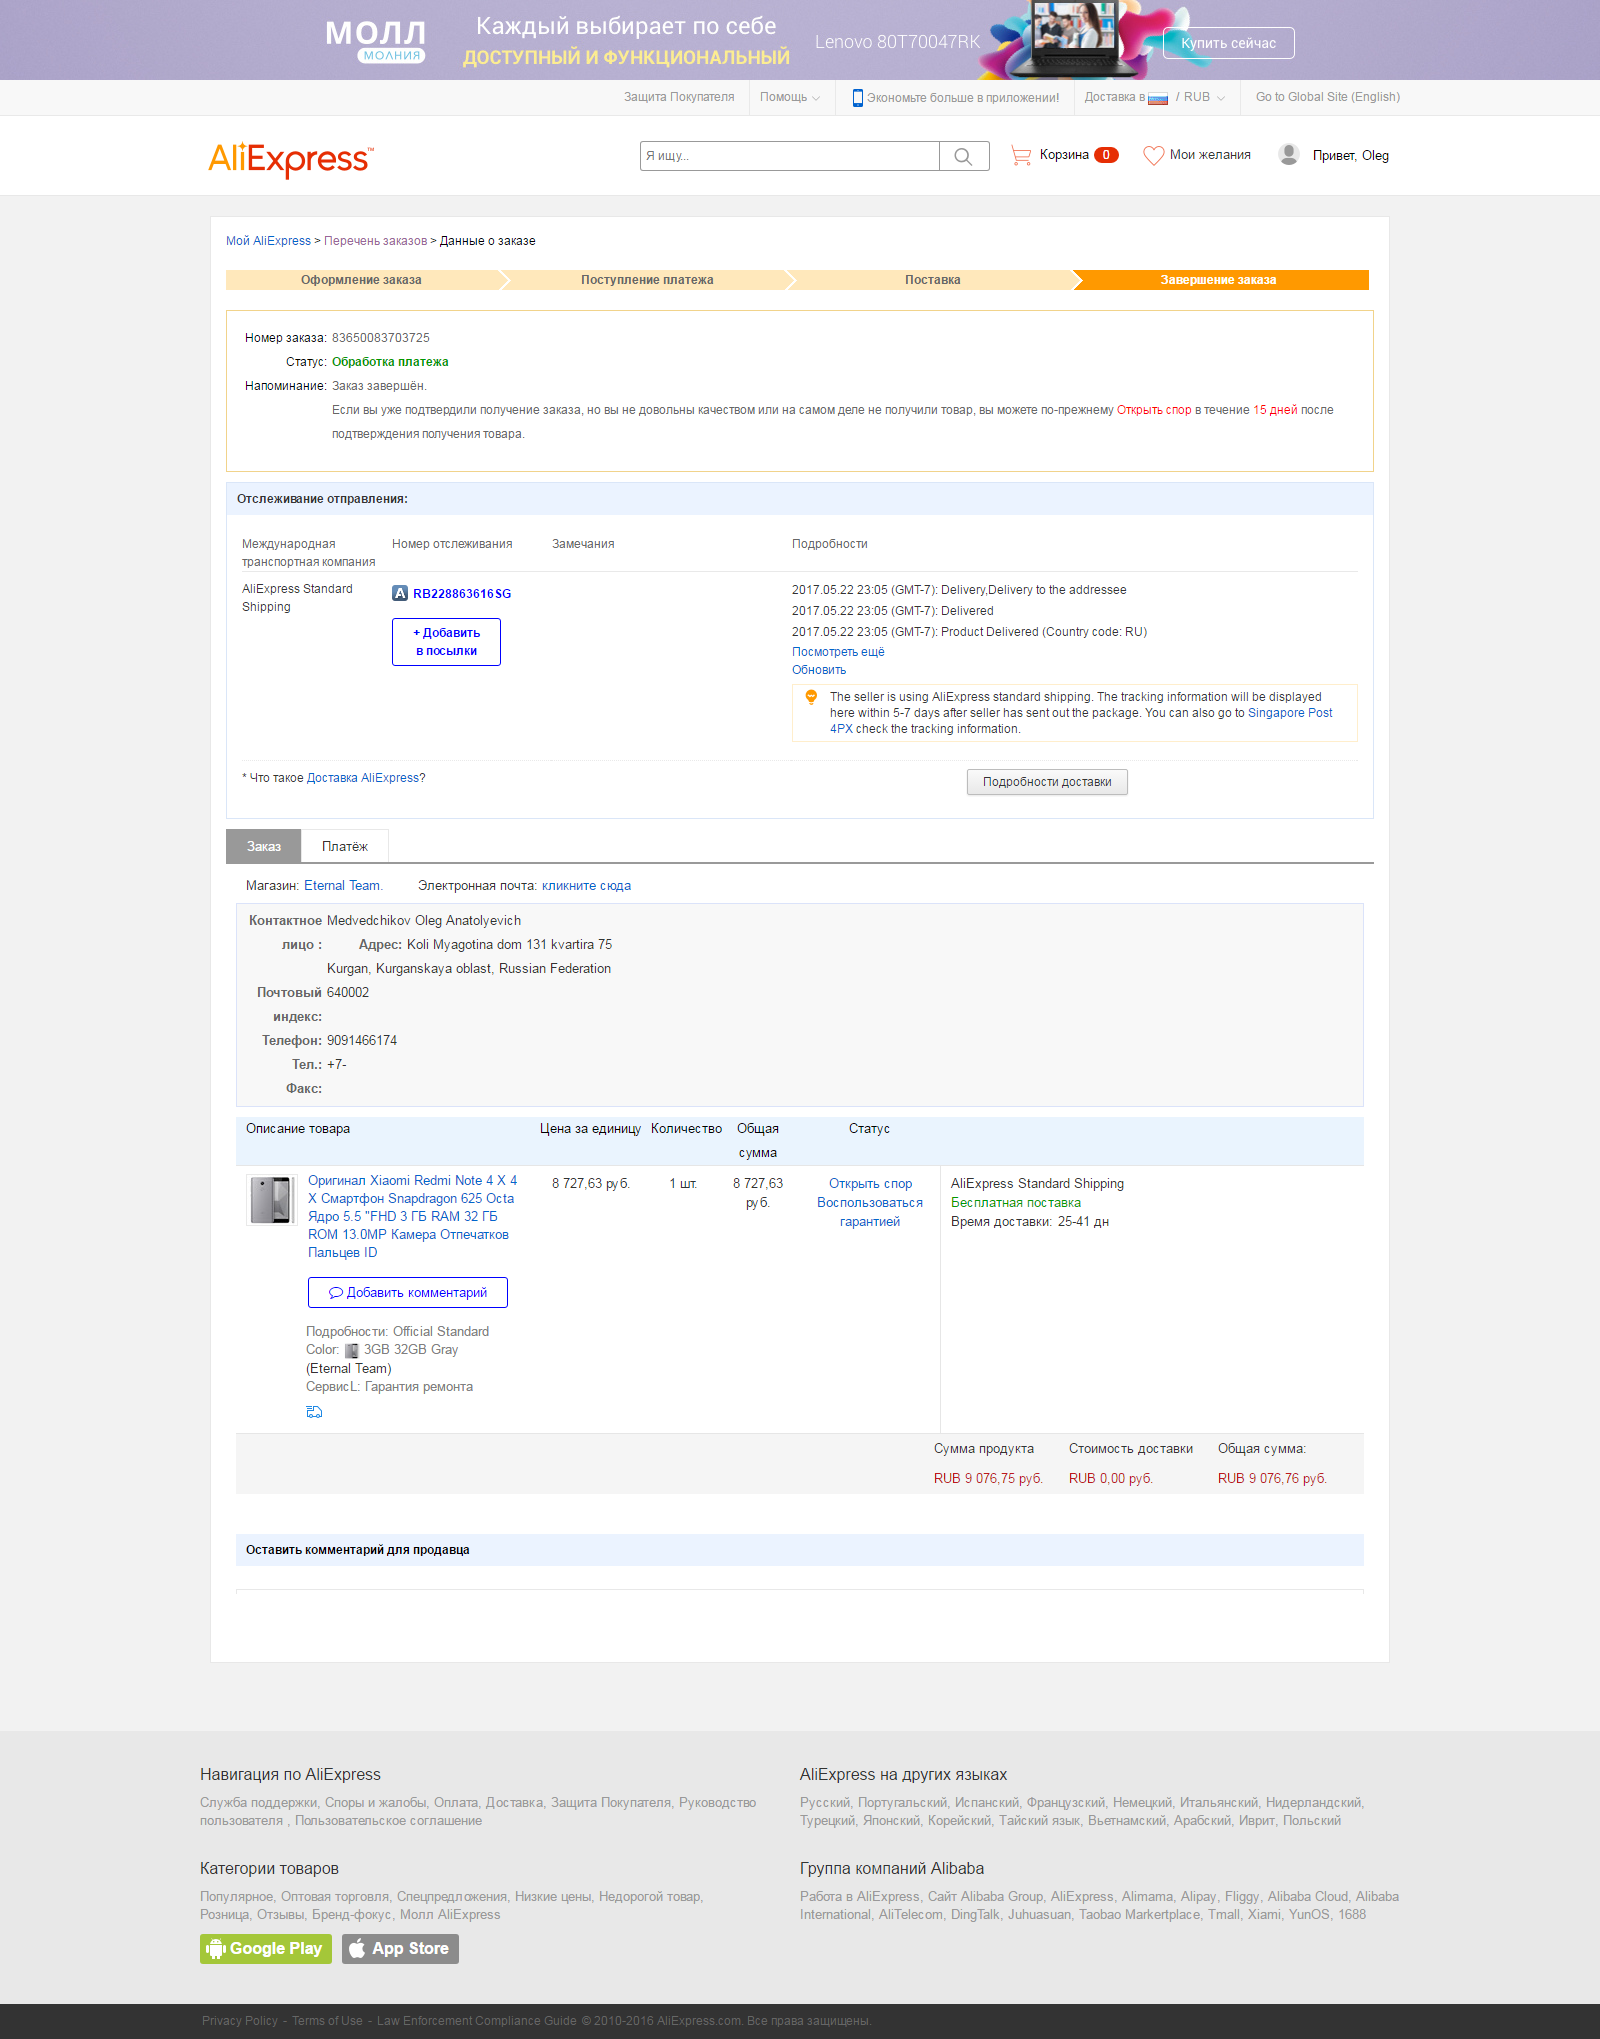The height and width of the screenshot is (2039, 1600).
Task: Click the Оформление заказа progress step
Action: (361, 280)
